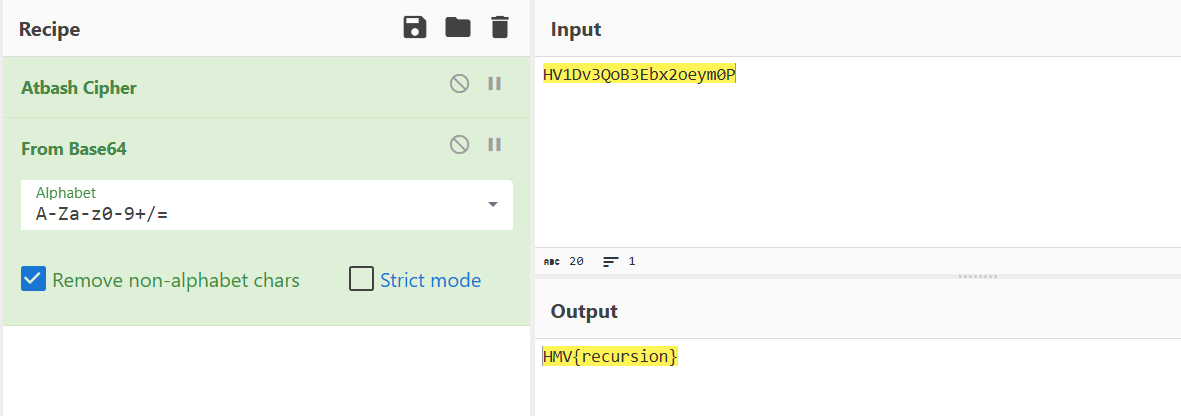Load a recipe via folder icon

[458, 28]
